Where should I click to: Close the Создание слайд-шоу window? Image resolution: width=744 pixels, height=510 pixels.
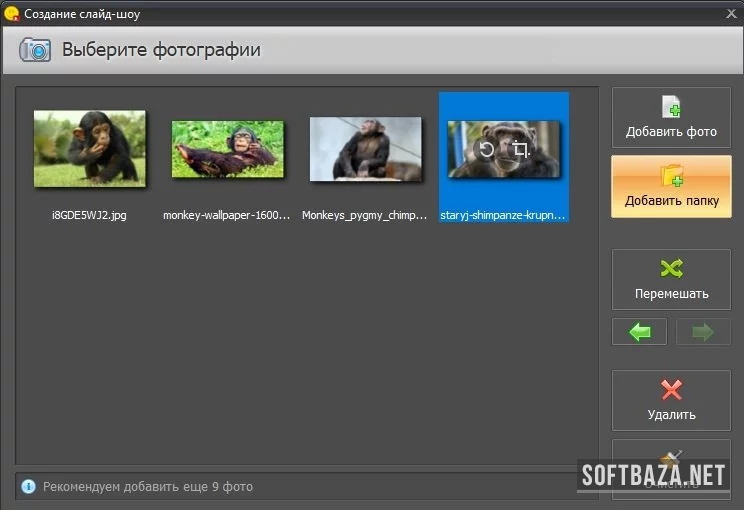coord(729,13)
